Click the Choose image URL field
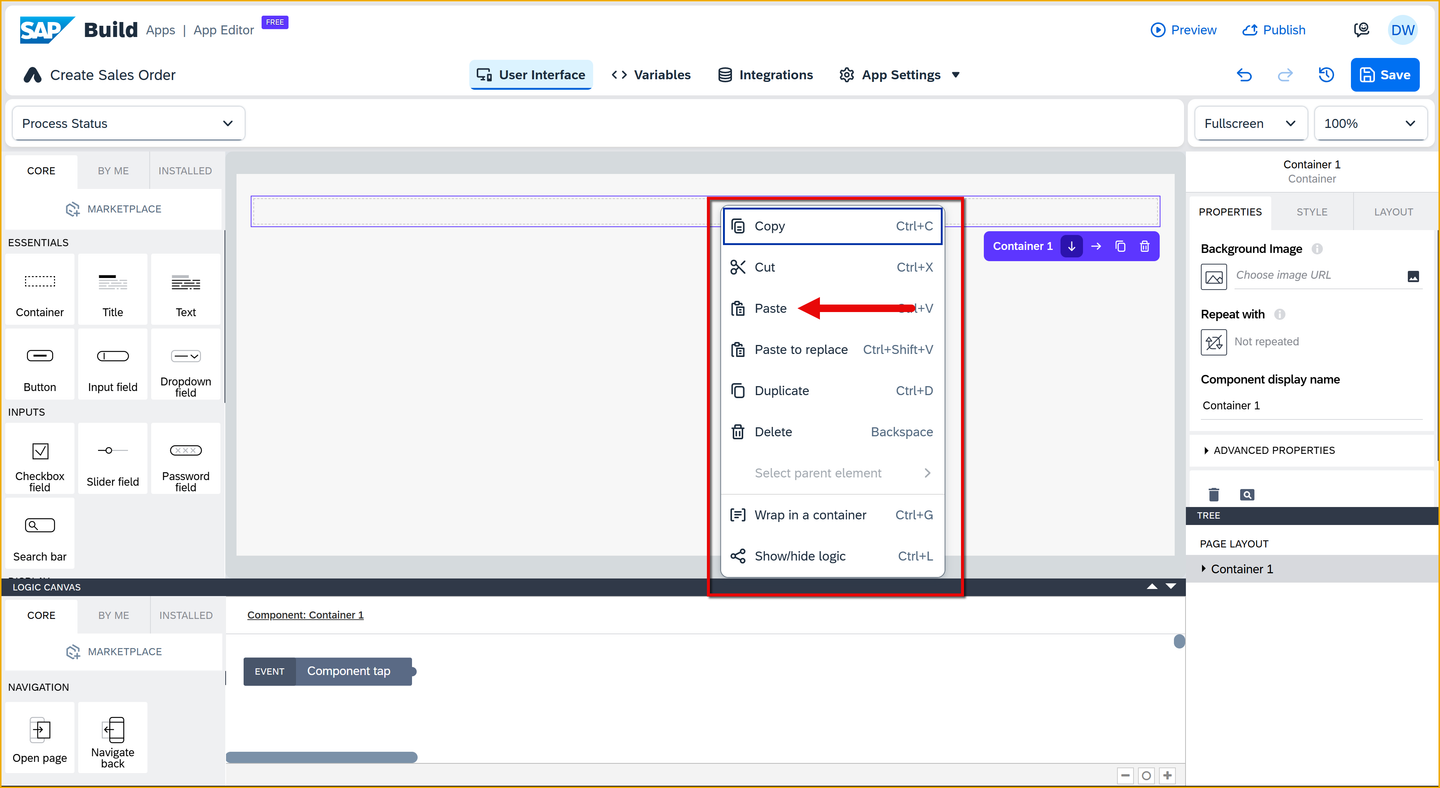 pos(1318,275)
